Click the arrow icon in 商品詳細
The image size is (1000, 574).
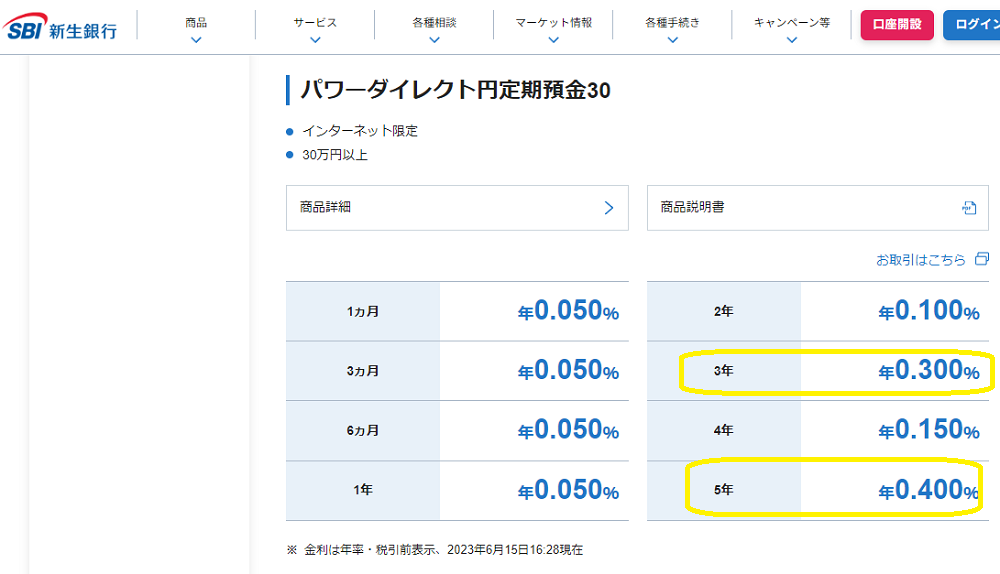click(609, 208)
